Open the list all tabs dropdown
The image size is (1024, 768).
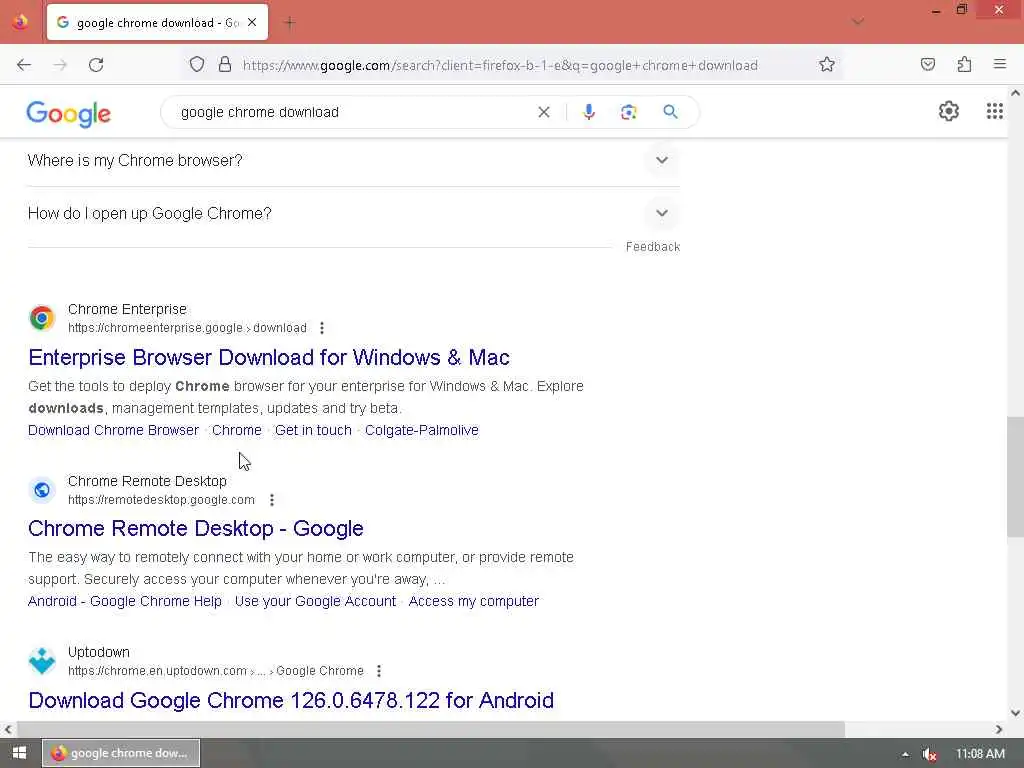click(857, 22)
